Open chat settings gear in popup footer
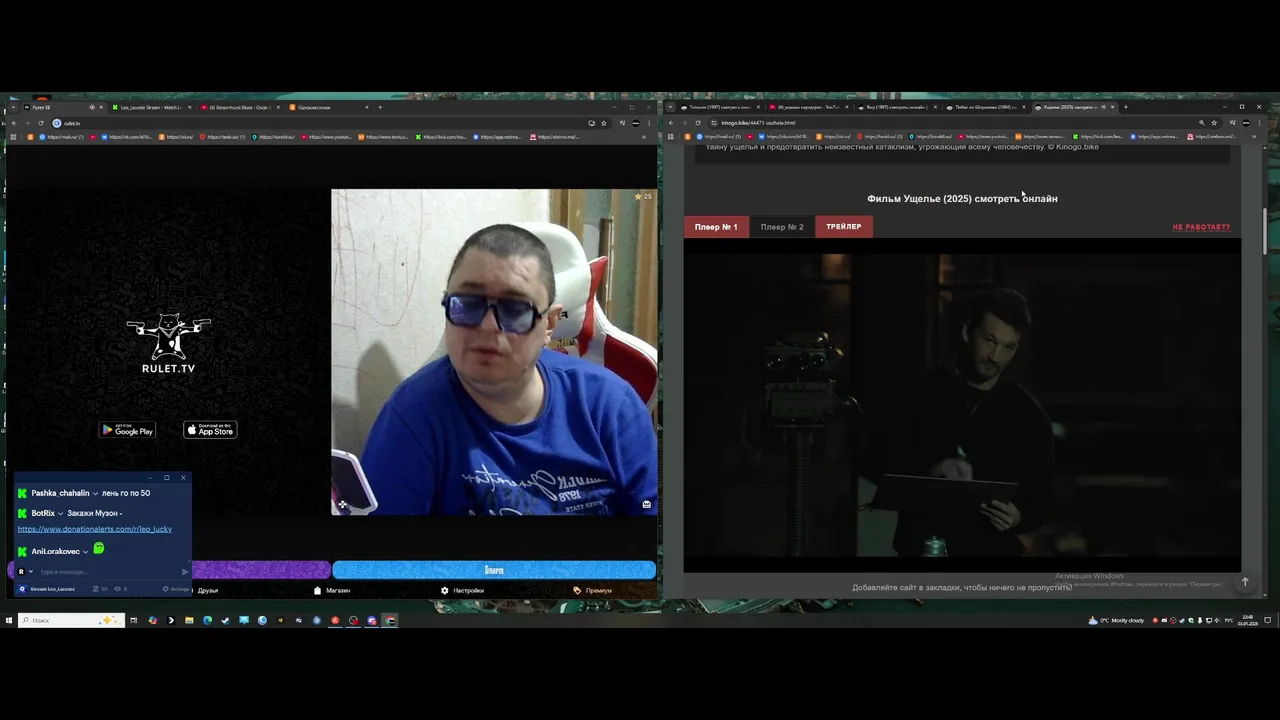Screen dimensions: 1280x720 (x=167, y=589)
